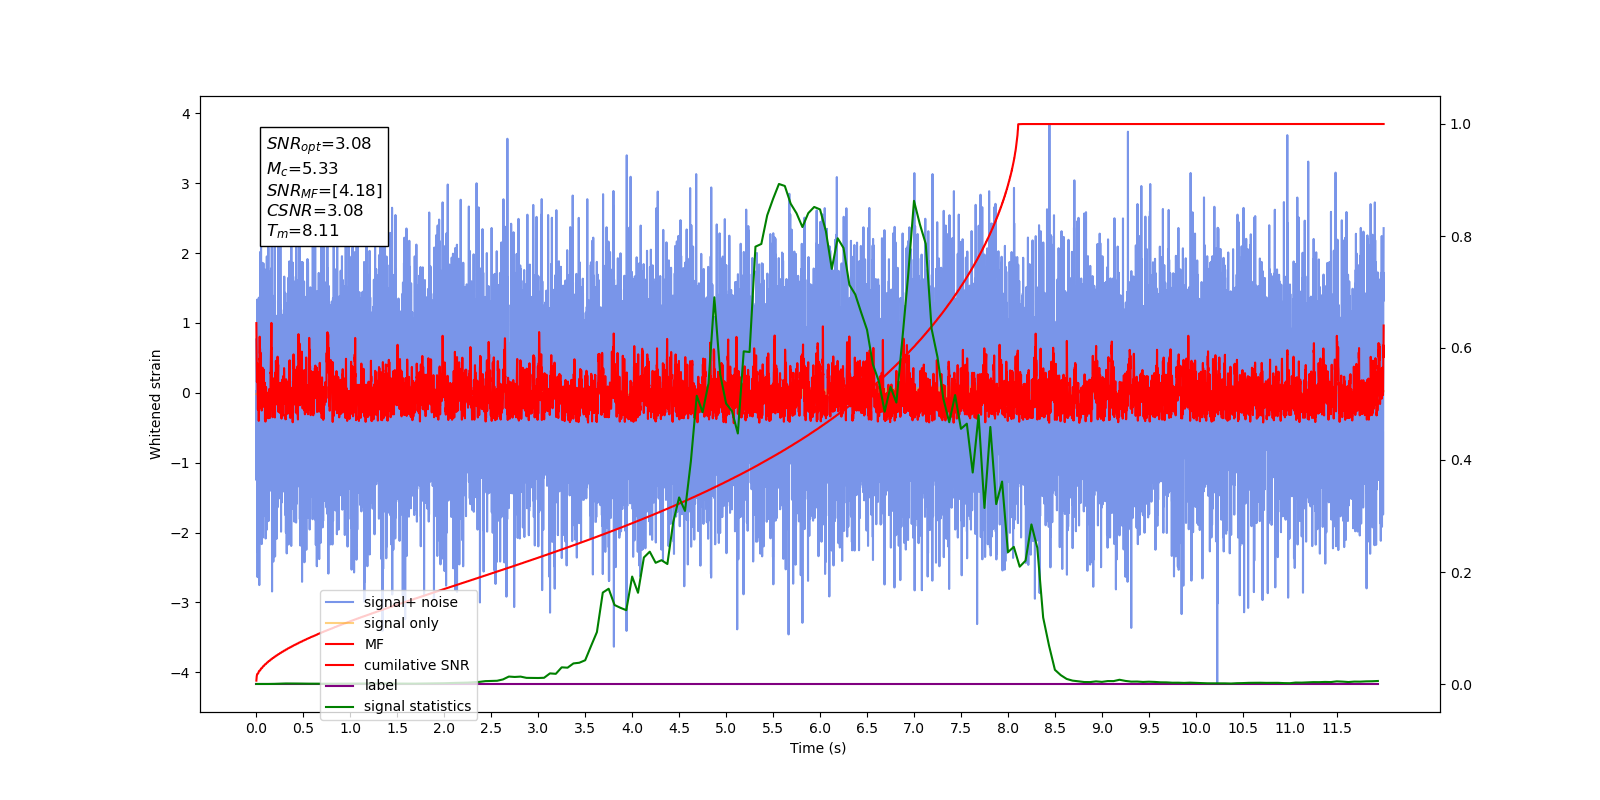Click the 'Time (s)' x-axis label
The height and width of the screenshot is (800, 1600).
tap(818, 748)
